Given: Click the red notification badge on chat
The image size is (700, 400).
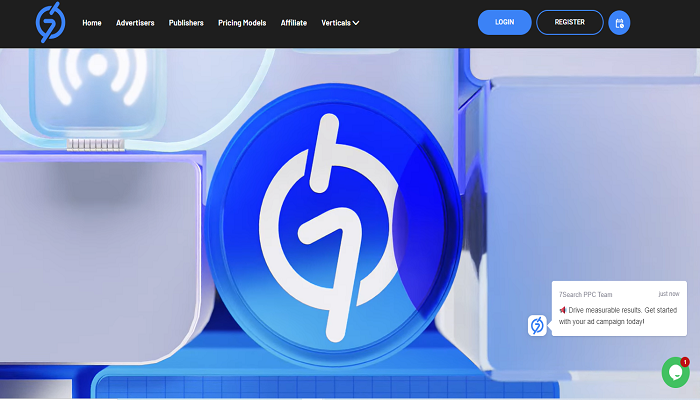Looking at the screenshot, I should (684, 362).
